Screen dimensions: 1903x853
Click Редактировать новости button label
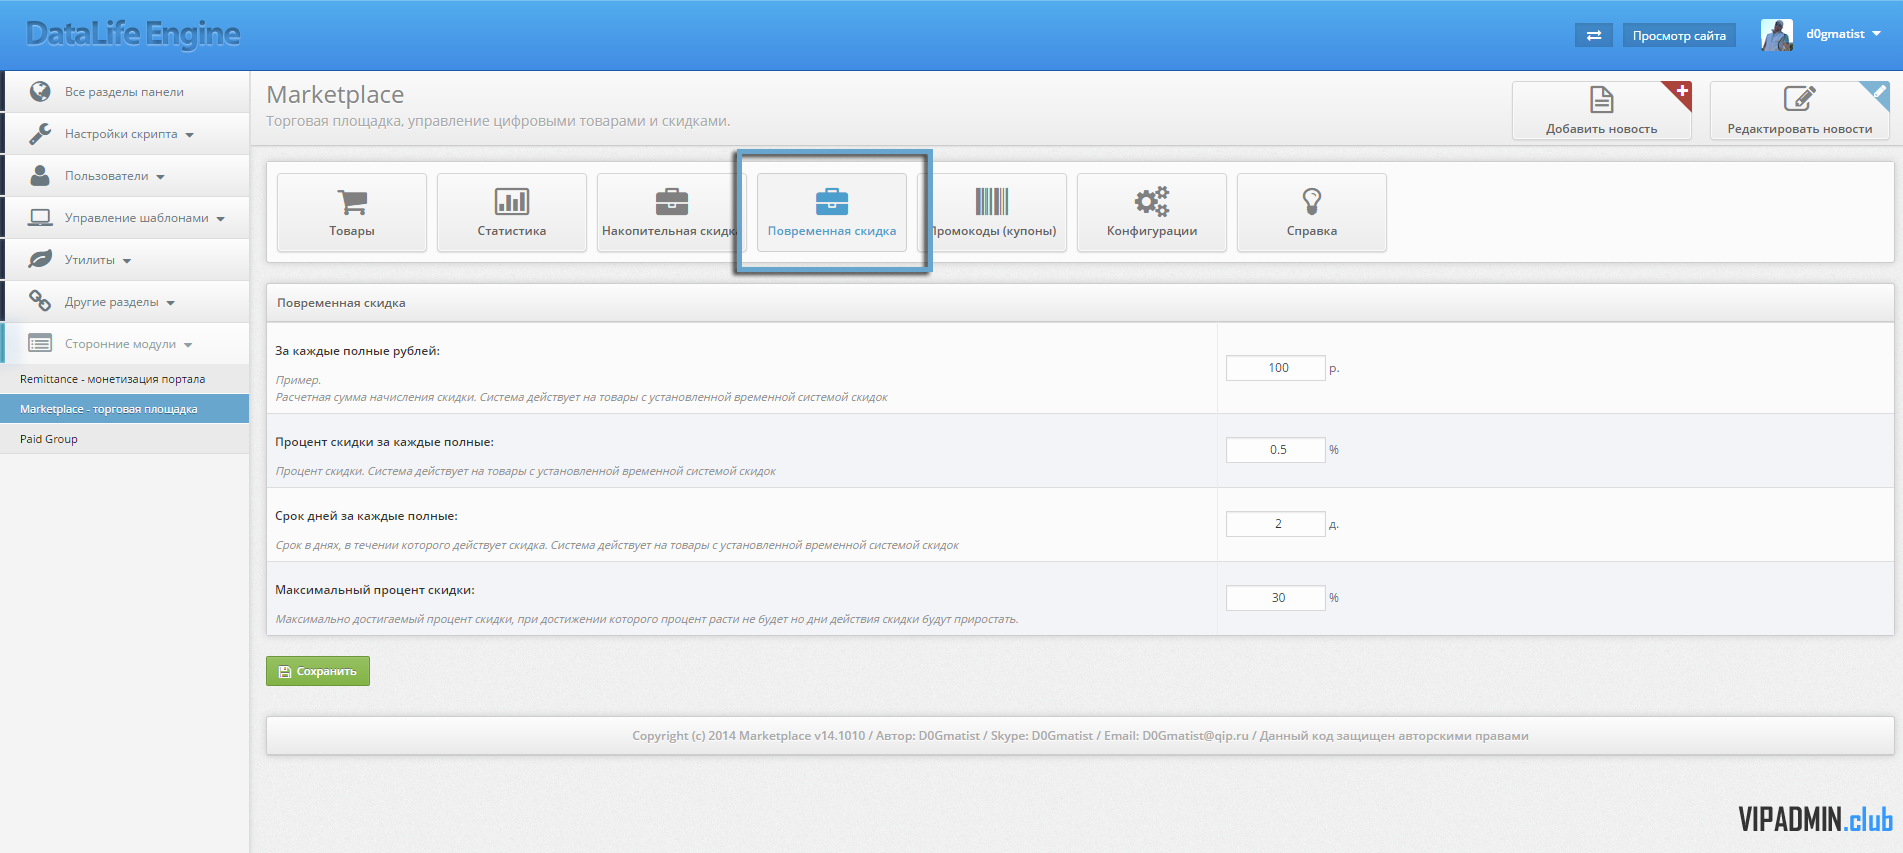pyautogui.click(x=1799, y=129)
